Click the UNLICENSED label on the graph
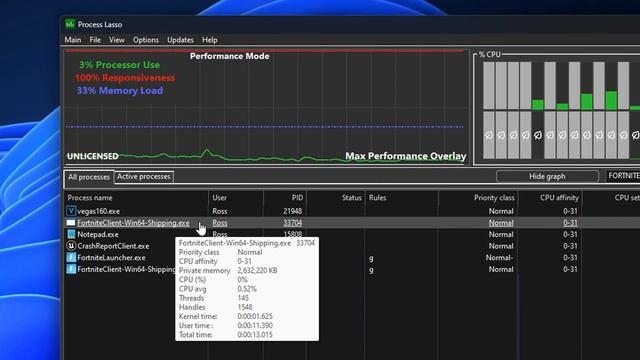Viewport: 640px width, 360px height. [x=93, y=156]
